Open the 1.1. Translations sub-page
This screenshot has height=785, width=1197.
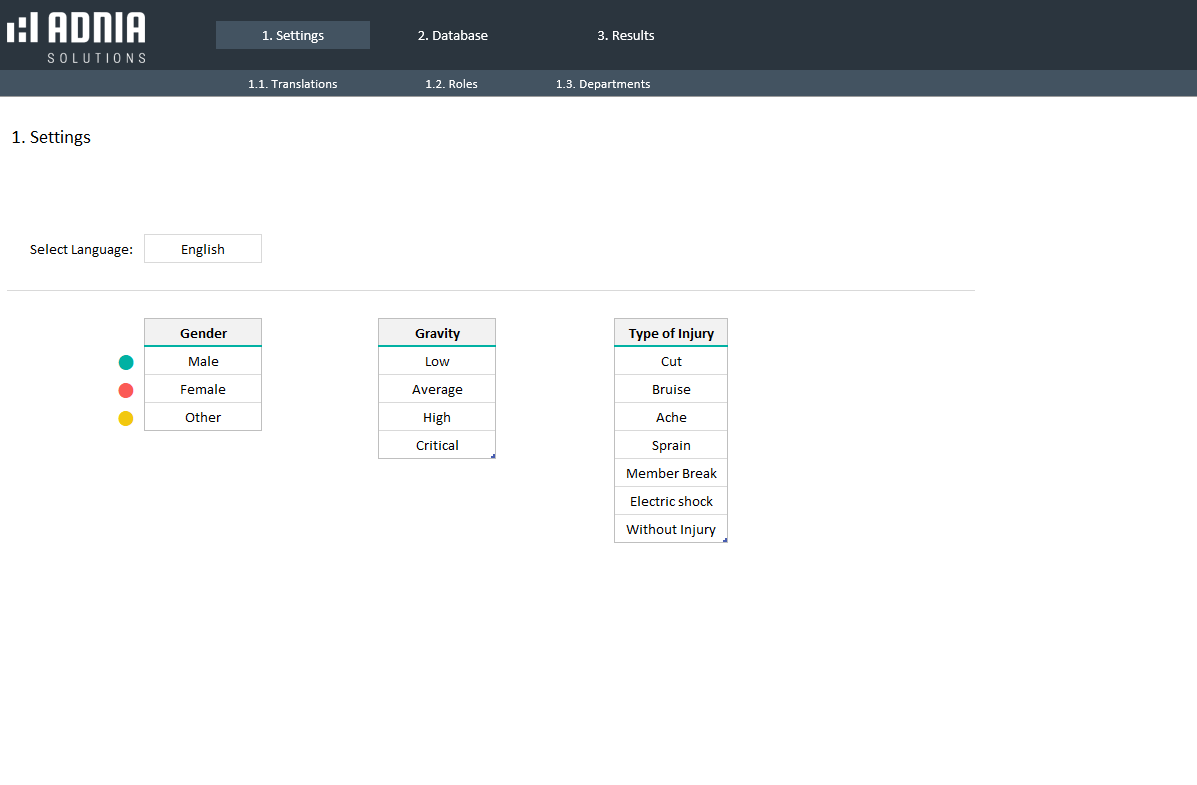tap(293, 84)
